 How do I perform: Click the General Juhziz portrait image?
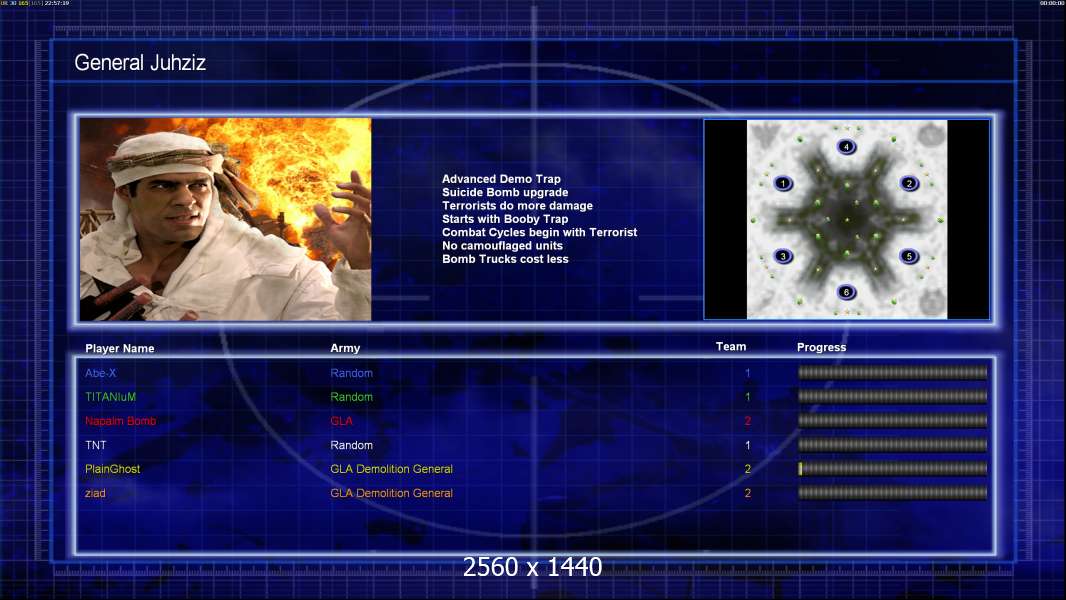(x=226, y=219)
